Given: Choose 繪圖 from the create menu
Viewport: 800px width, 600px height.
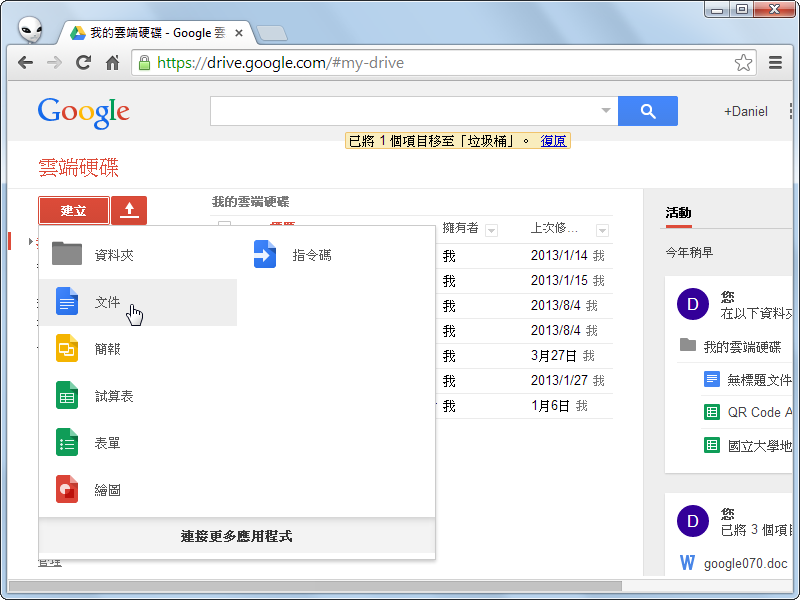Looking at the screenshot, I should (x=138, y=490).
